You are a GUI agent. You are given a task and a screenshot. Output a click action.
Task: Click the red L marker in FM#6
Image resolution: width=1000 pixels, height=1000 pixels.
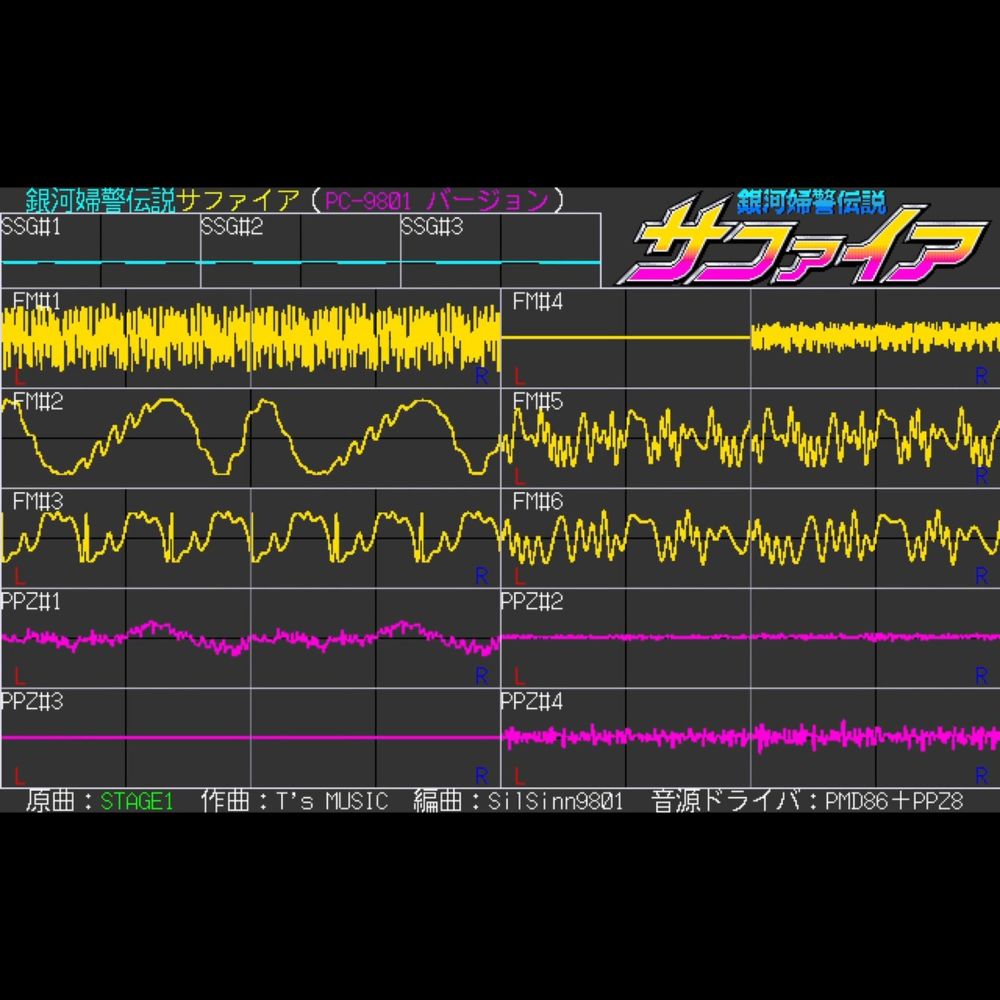pyautogui.click(x=519, y=577)
